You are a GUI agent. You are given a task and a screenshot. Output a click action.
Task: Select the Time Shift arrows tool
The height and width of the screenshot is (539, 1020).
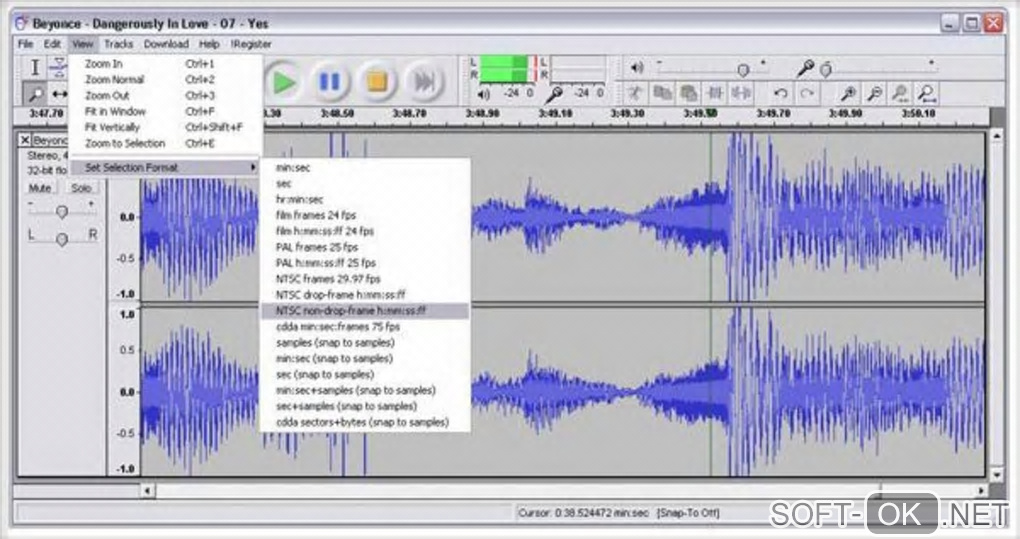(x=59, y=94)
